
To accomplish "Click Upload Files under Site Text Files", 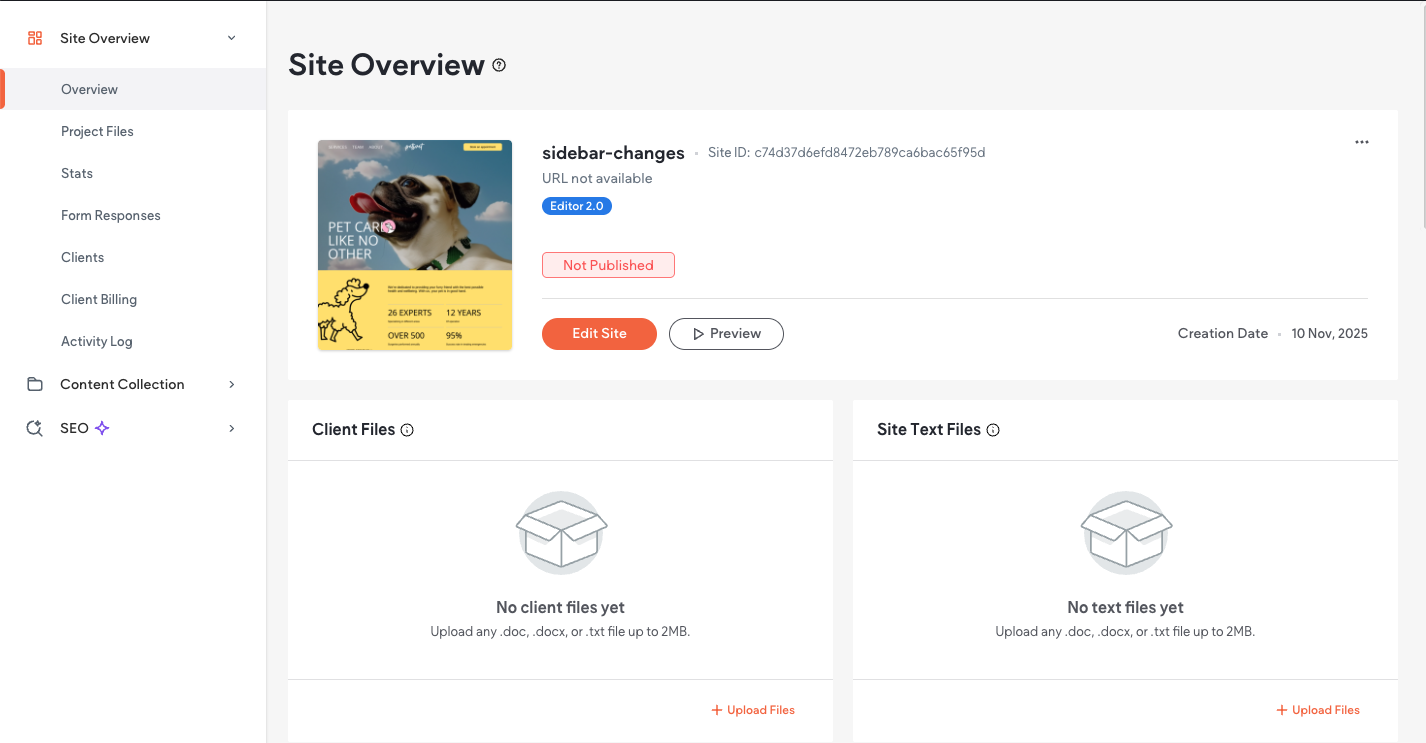I will coord(1318,710).
